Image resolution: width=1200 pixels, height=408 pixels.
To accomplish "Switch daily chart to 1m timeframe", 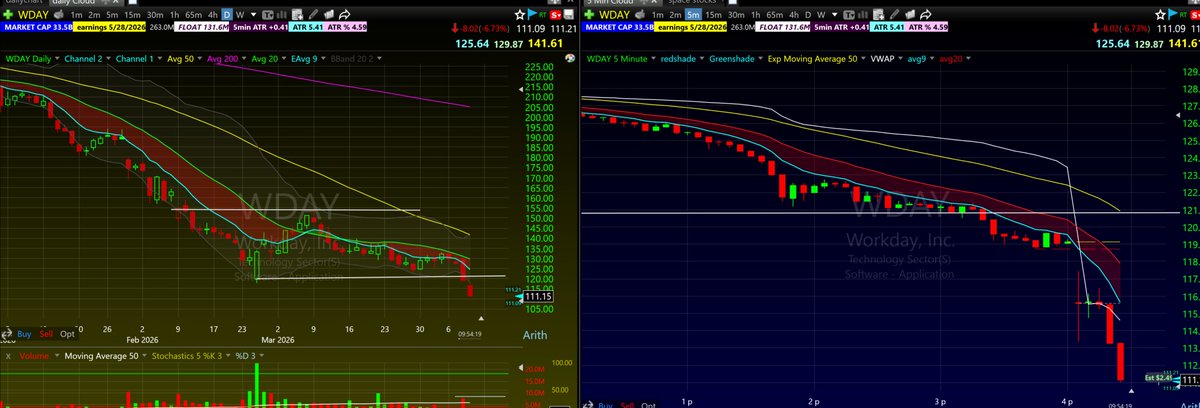I will pyautogui.click(x=76, y=15).
